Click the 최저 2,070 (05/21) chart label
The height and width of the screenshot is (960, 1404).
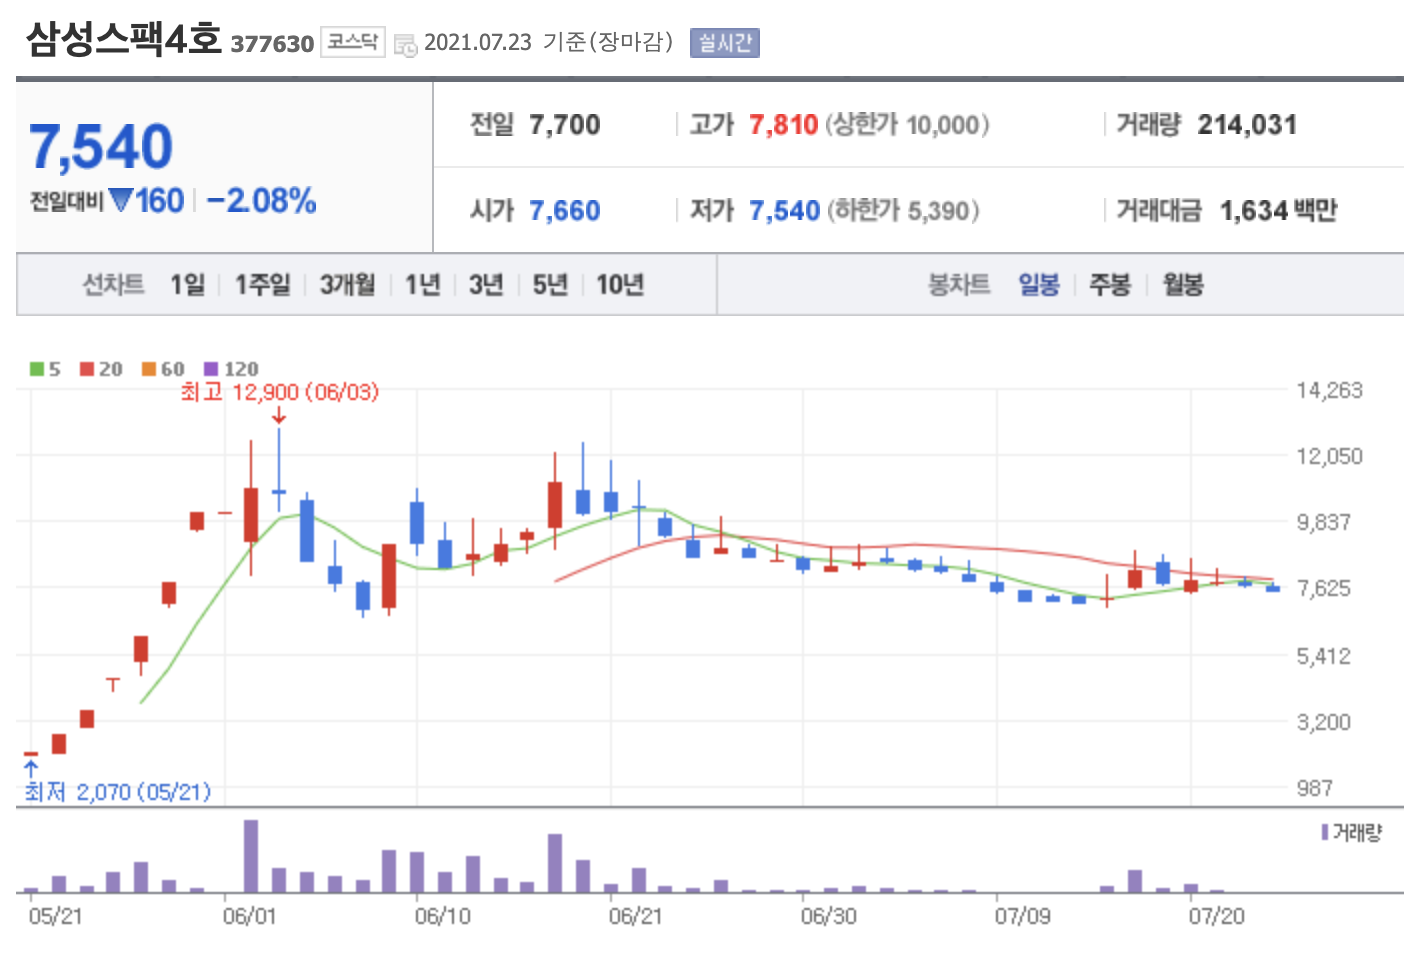click(118, 792)
